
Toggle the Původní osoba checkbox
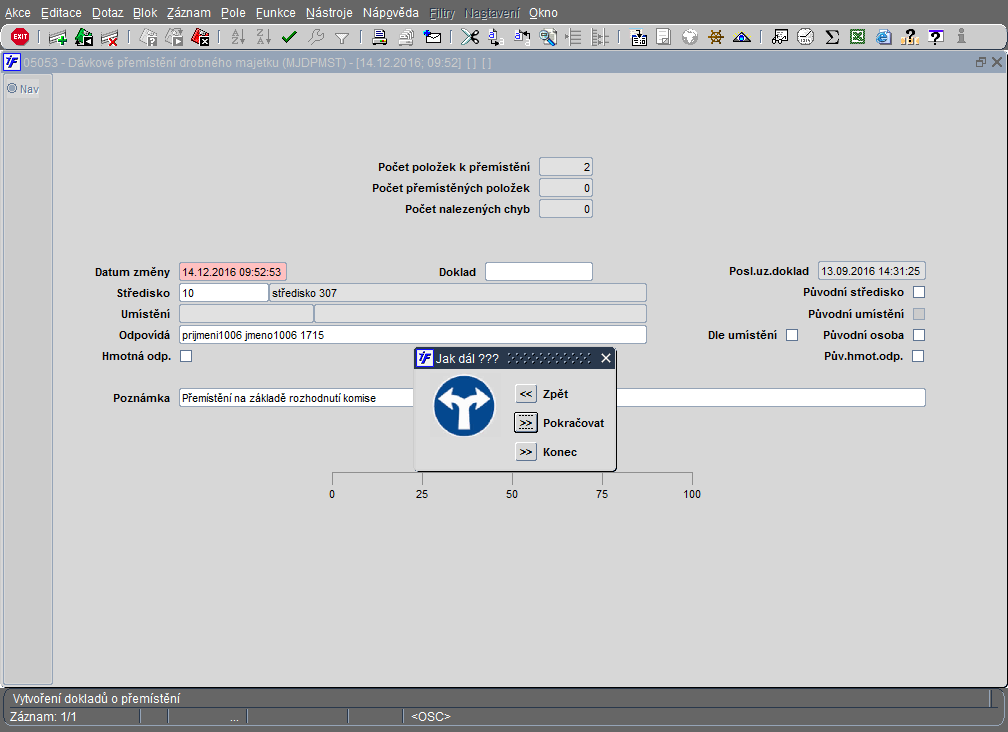coord(919,335)
